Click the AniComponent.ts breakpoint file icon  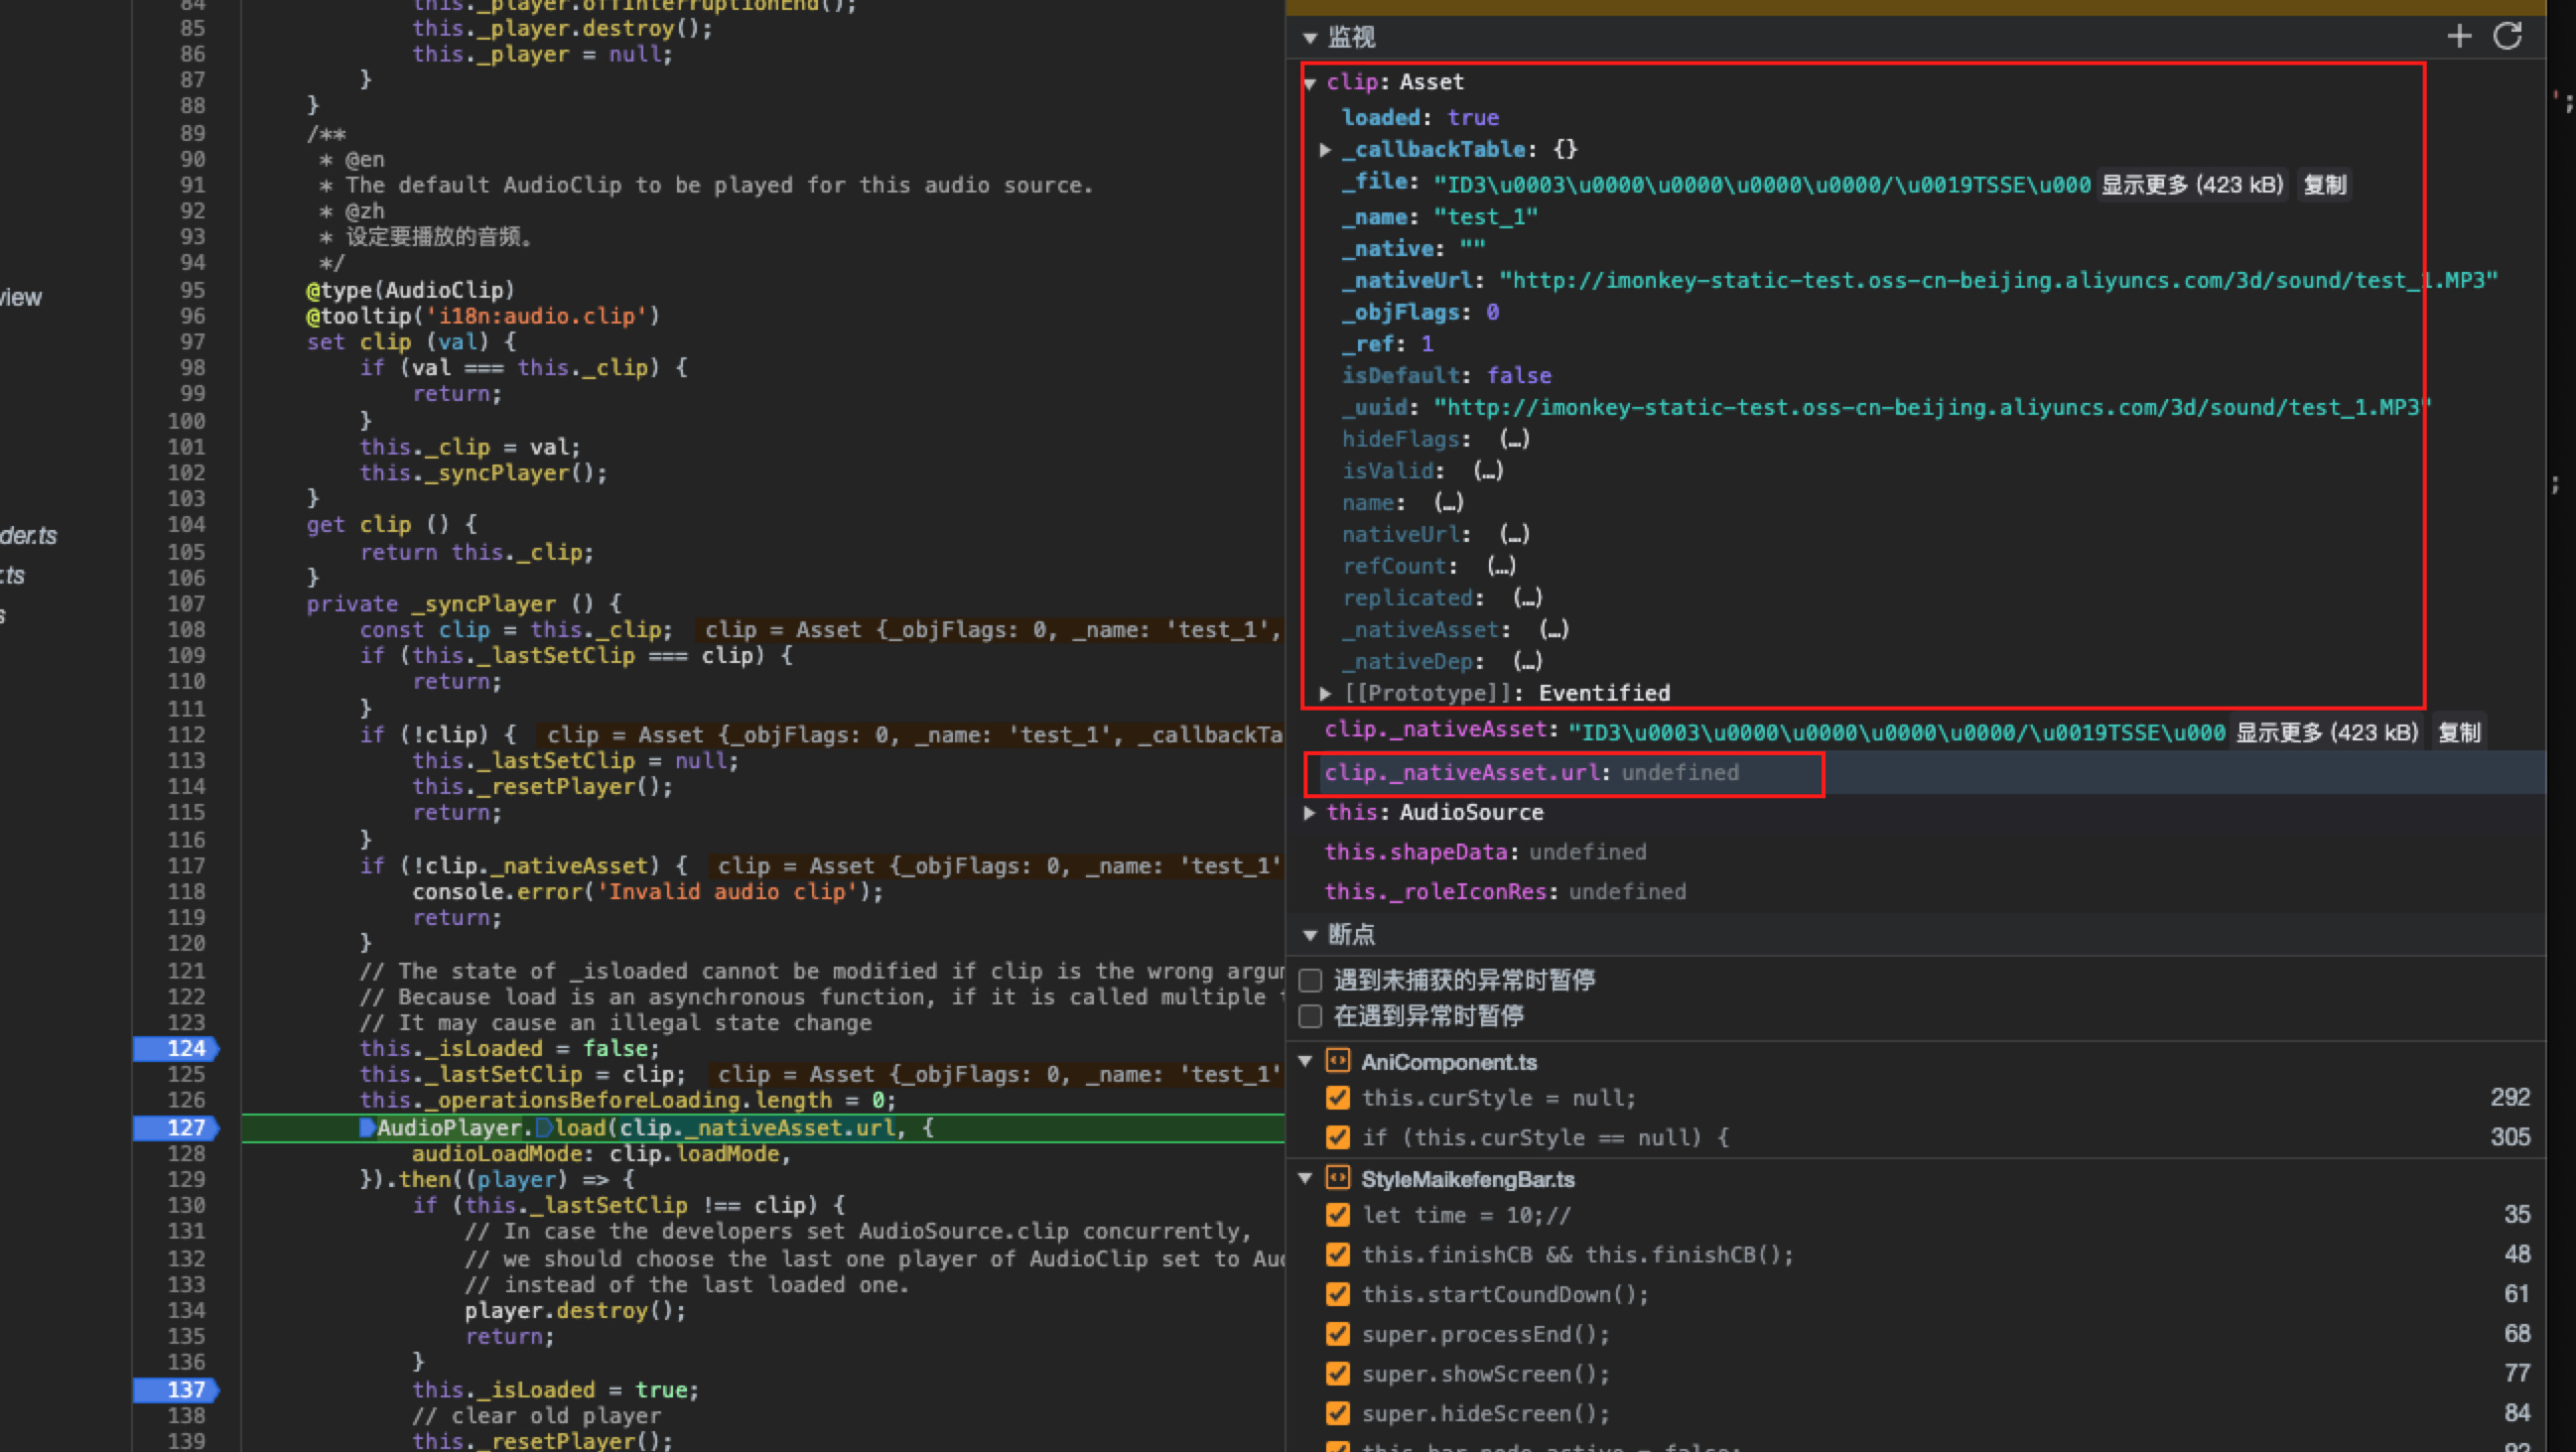[1337, 1061]
